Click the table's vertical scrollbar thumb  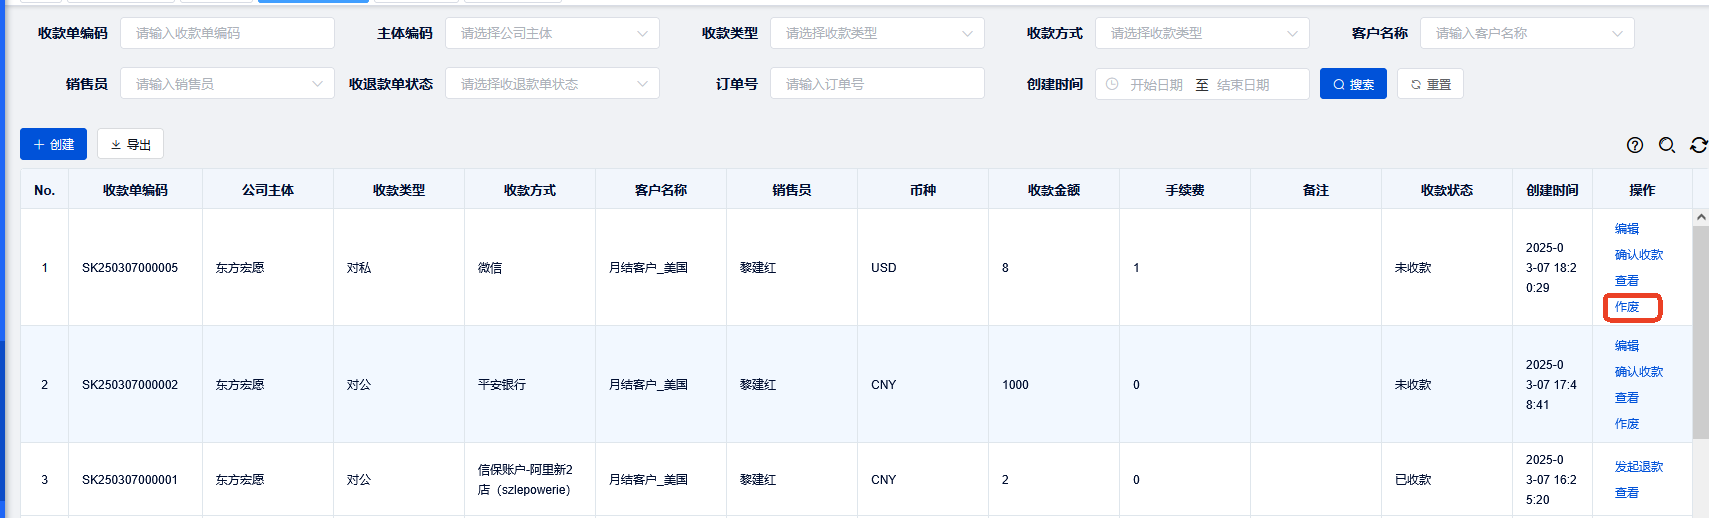(x=1700, y=330)
